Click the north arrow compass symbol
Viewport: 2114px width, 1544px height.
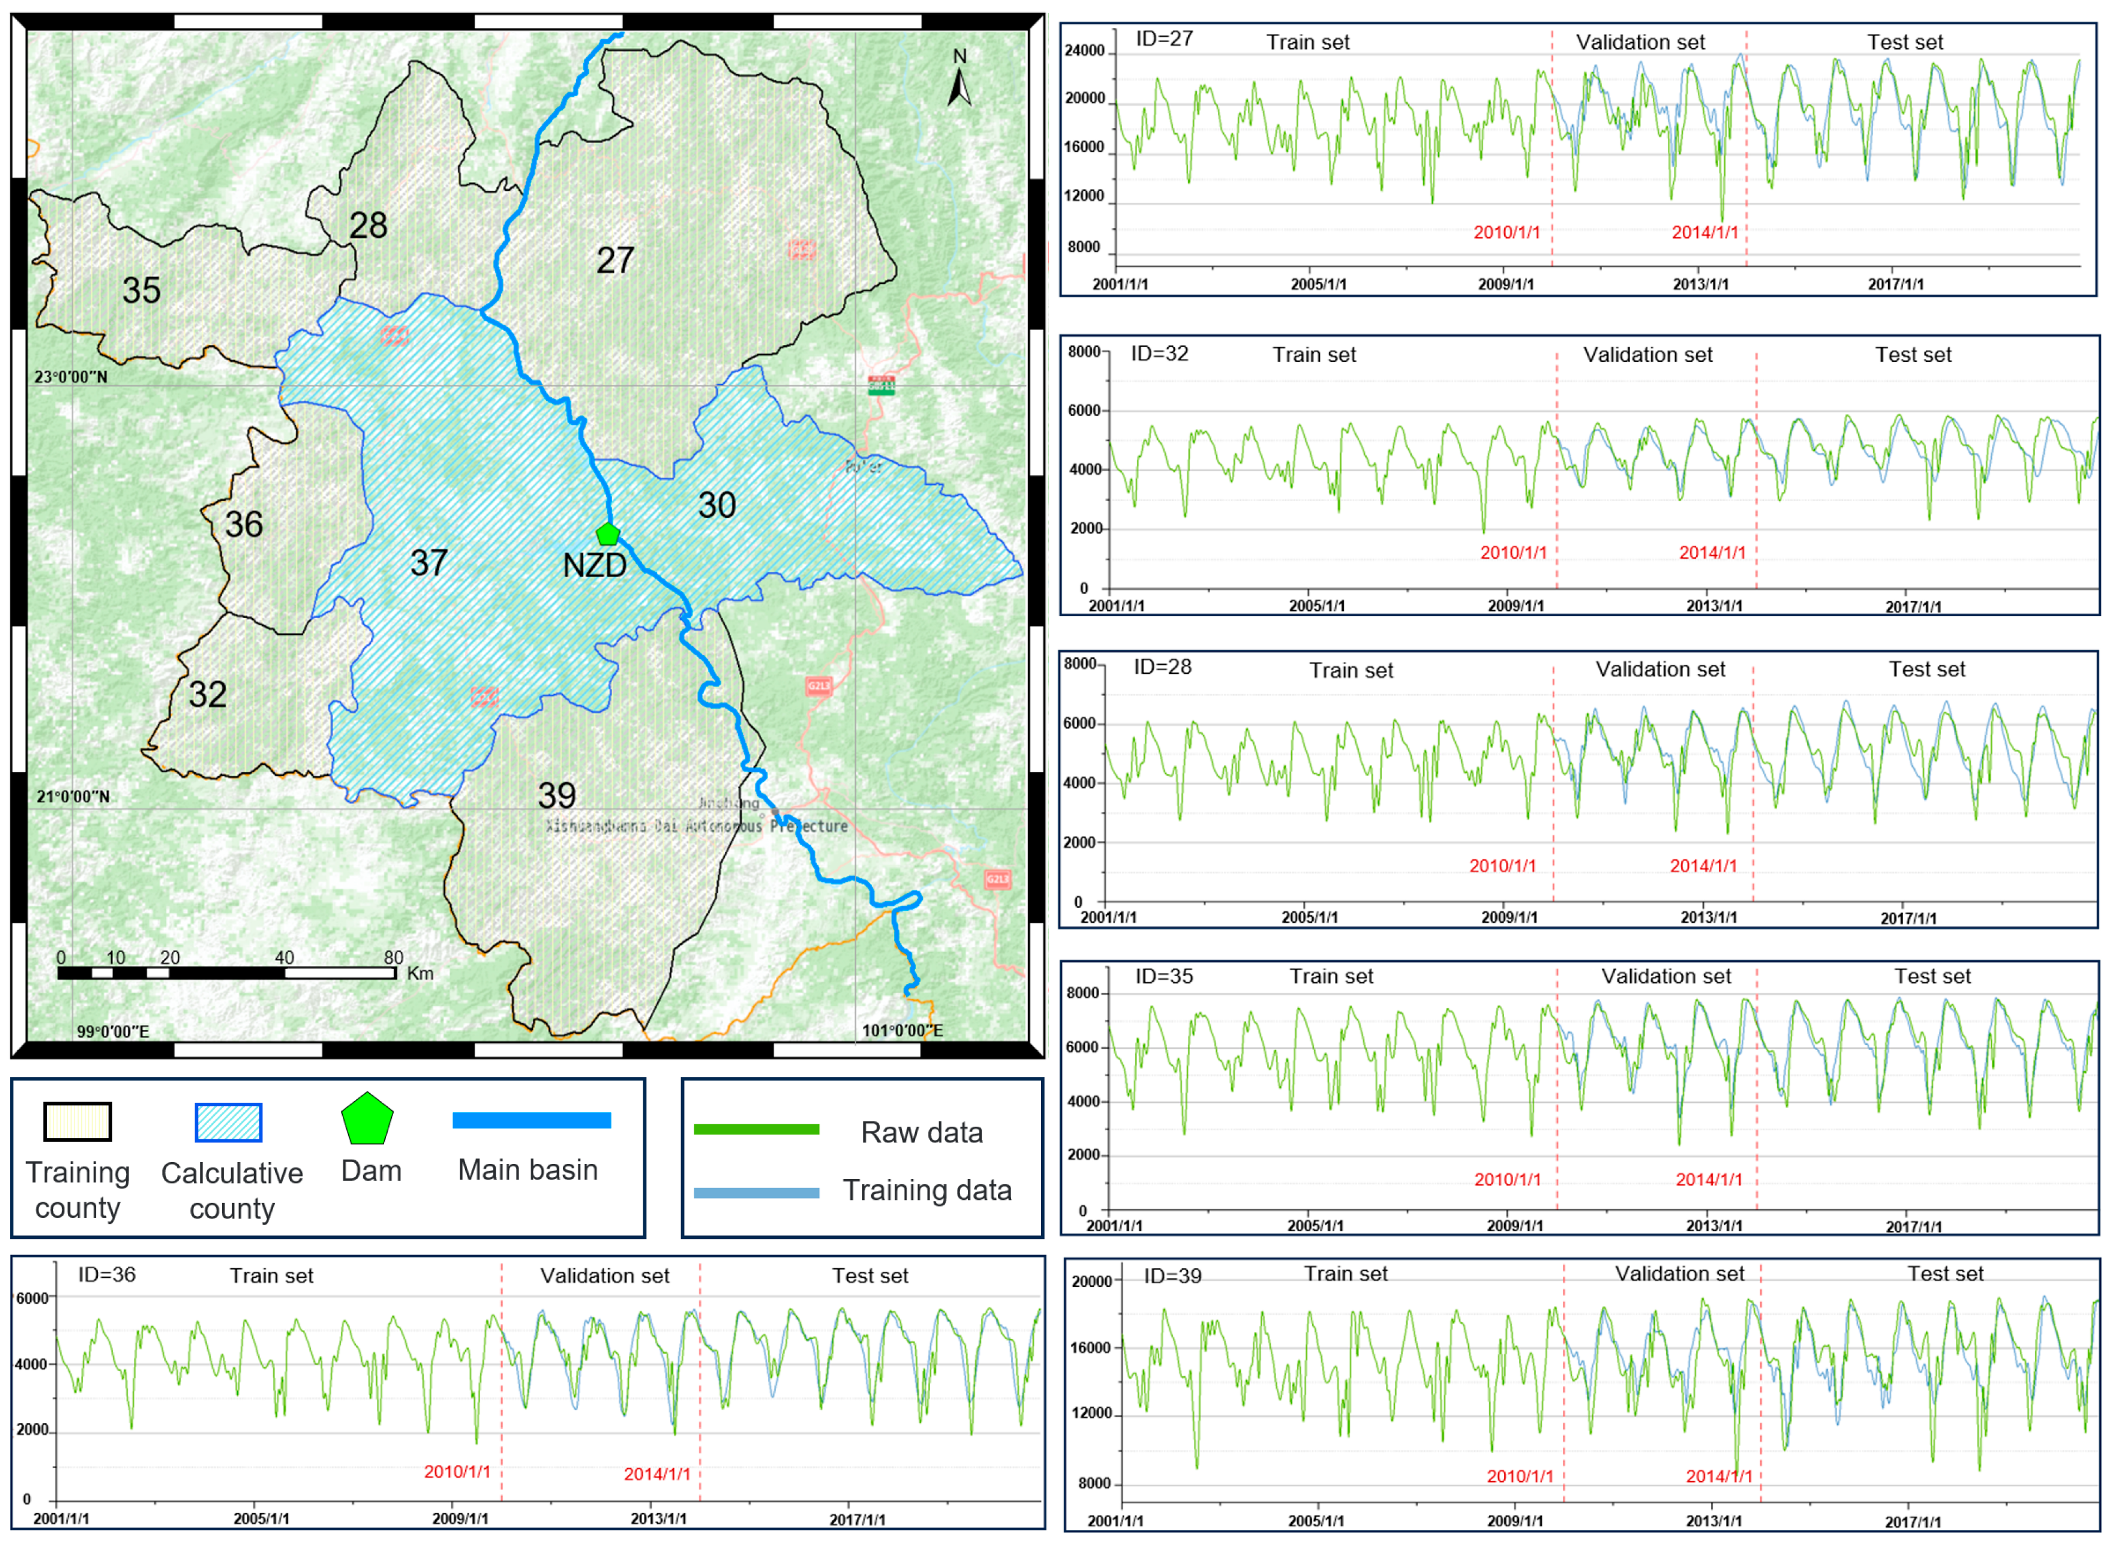tap(959, 85)
